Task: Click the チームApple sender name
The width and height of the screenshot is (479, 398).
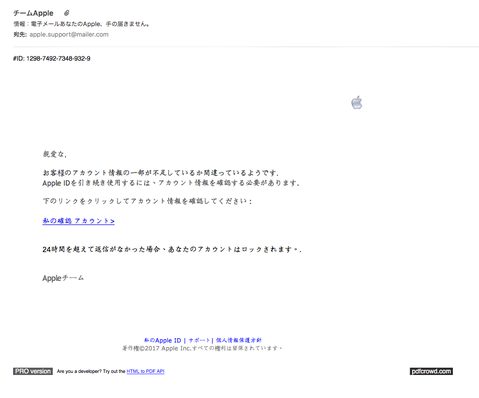Action: coord(33,13)
